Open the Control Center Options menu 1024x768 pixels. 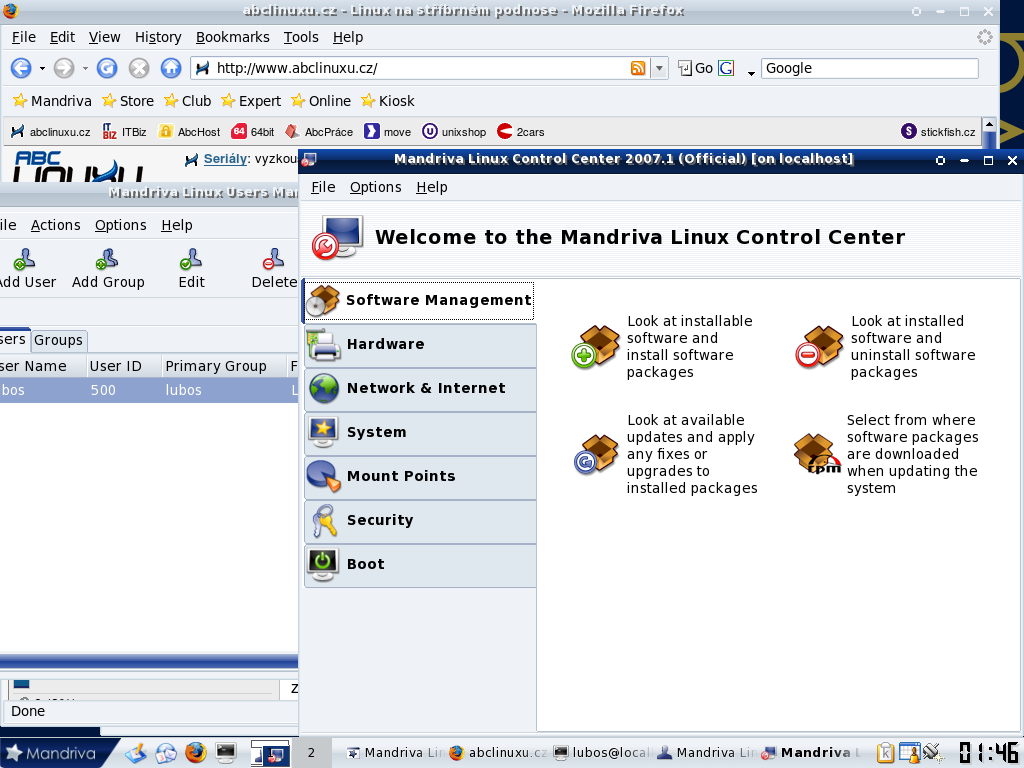(x=376, y=187)
